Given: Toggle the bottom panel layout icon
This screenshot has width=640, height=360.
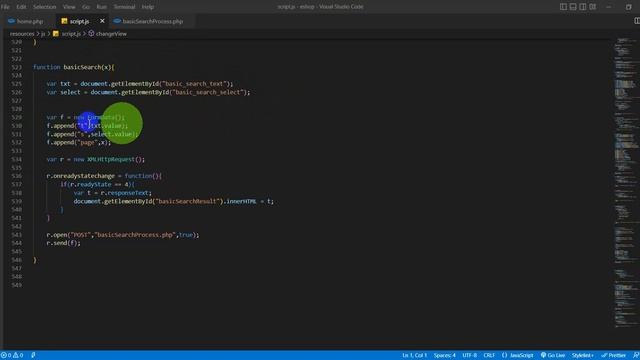Looking at the screenshot, I should pyautogui.click(x=573, y=7).
